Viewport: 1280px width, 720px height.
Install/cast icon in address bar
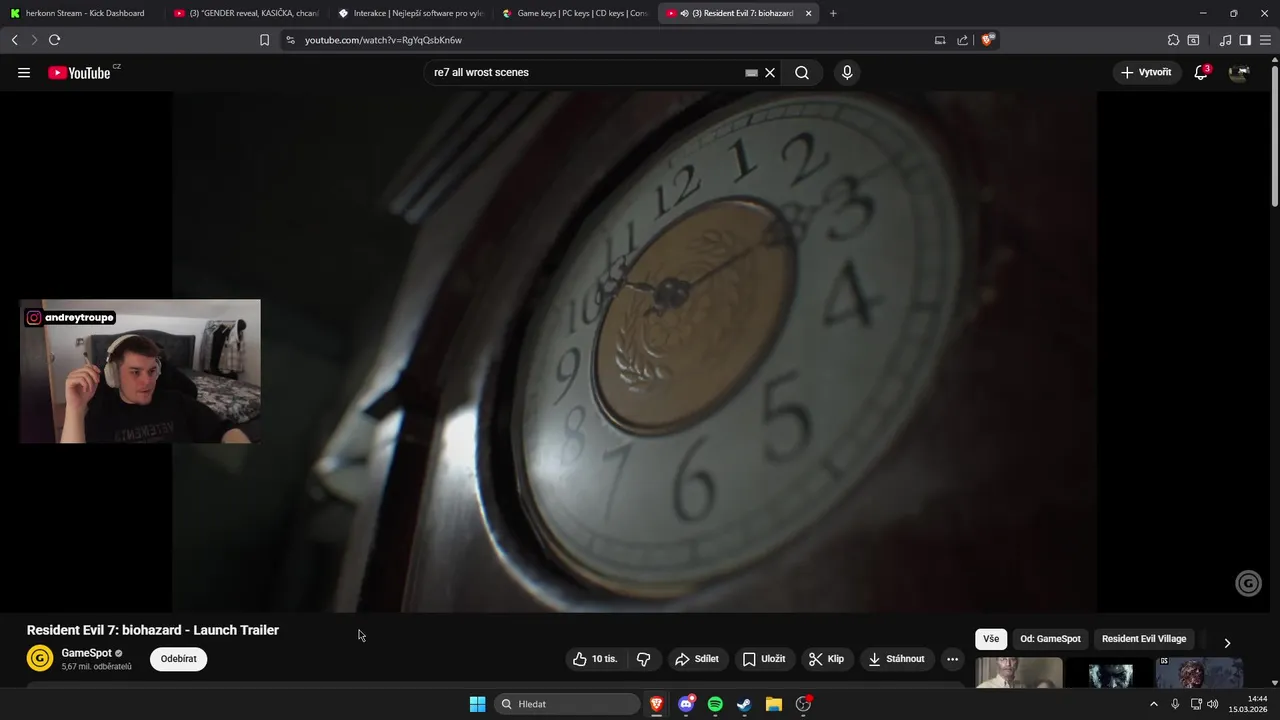(940, 40)
